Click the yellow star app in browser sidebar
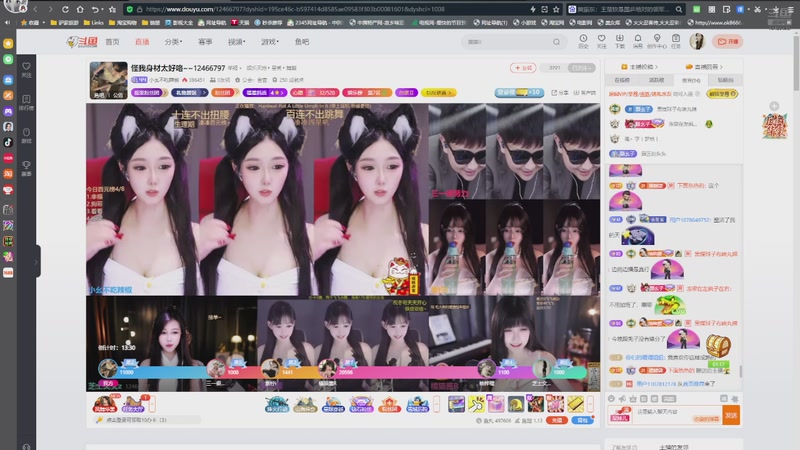 pos(8,44)
